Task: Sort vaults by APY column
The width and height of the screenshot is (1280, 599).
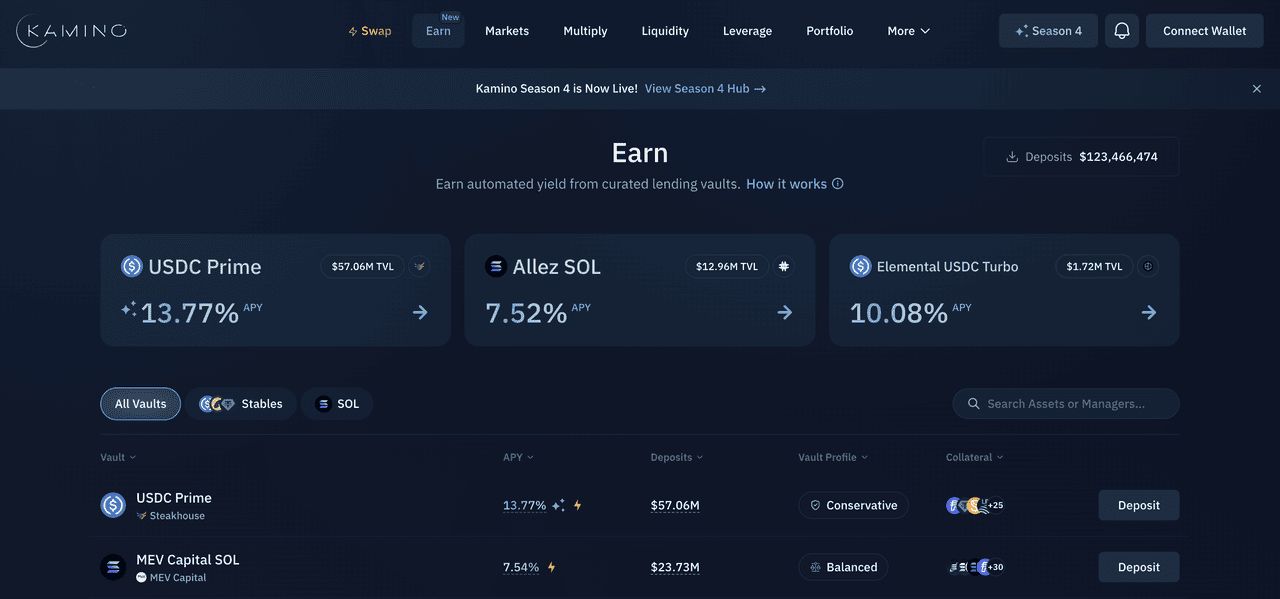Action: tap(518, 457)
